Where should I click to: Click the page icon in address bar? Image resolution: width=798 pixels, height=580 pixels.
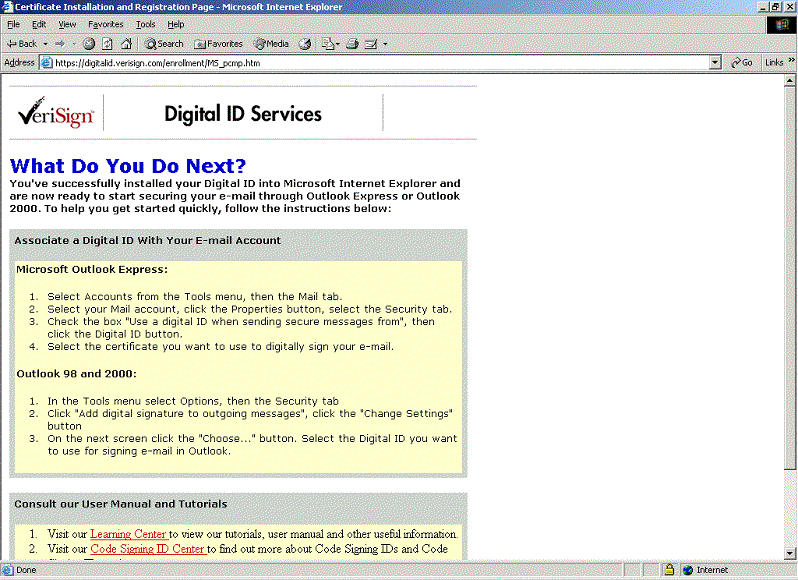47,63
